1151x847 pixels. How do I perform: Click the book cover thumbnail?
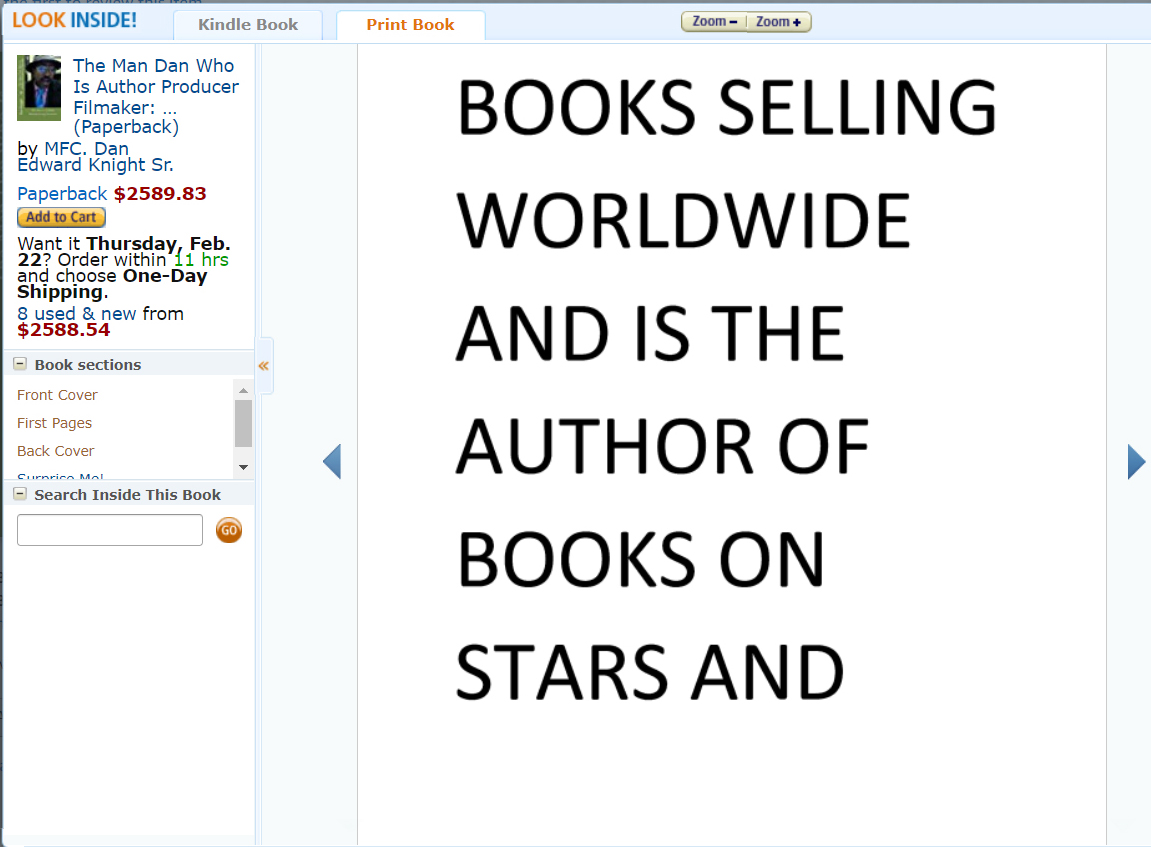(39, 88)
